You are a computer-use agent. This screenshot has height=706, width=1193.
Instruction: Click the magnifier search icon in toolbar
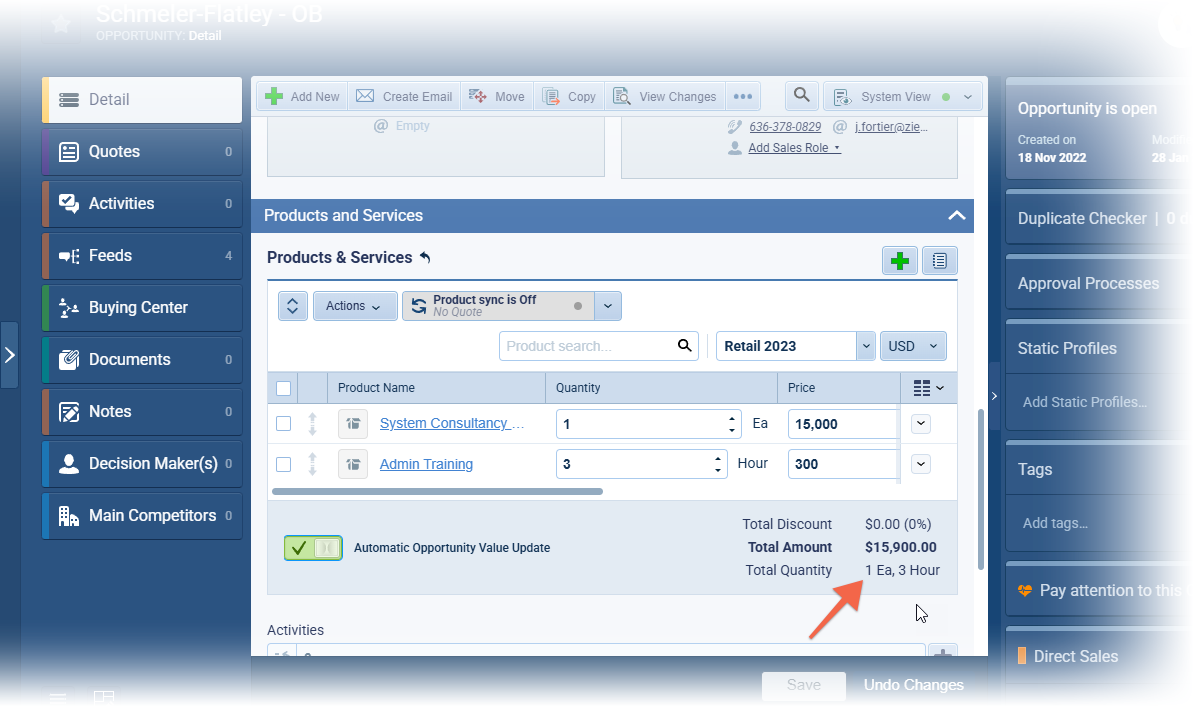pyautogui.click(x=801, y=96)
